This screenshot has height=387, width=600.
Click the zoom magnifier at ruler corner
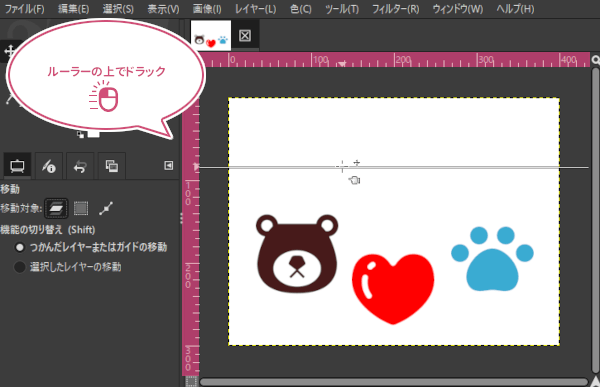pyautogui.click(x=595, y=60)
